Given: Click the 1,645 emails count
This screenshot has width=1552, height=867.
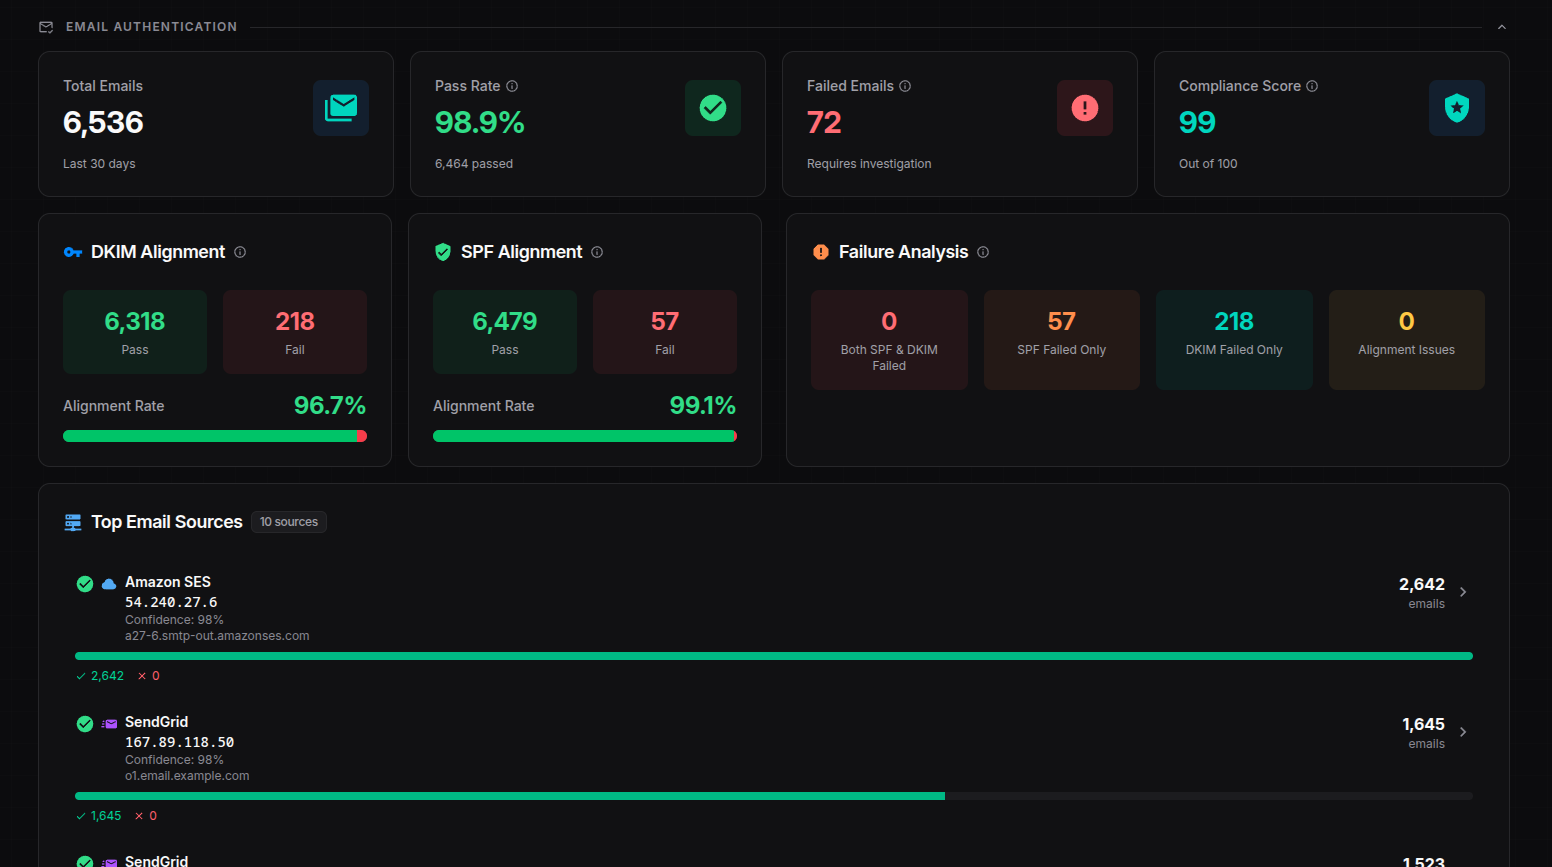Looking at the screenshot, I should 1423,724.
